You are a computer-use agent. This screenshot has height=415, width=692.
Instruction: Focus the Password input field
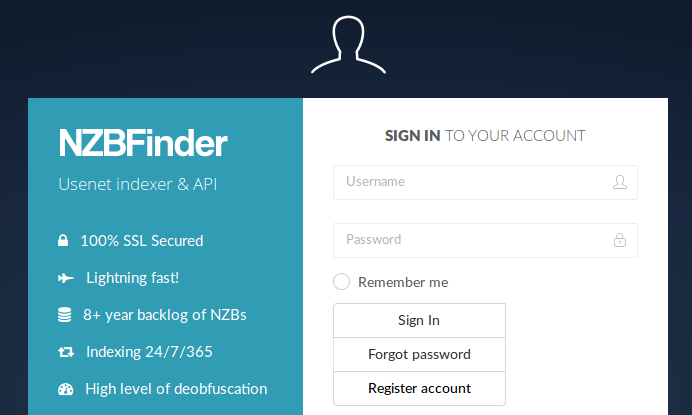click(485, 241)
